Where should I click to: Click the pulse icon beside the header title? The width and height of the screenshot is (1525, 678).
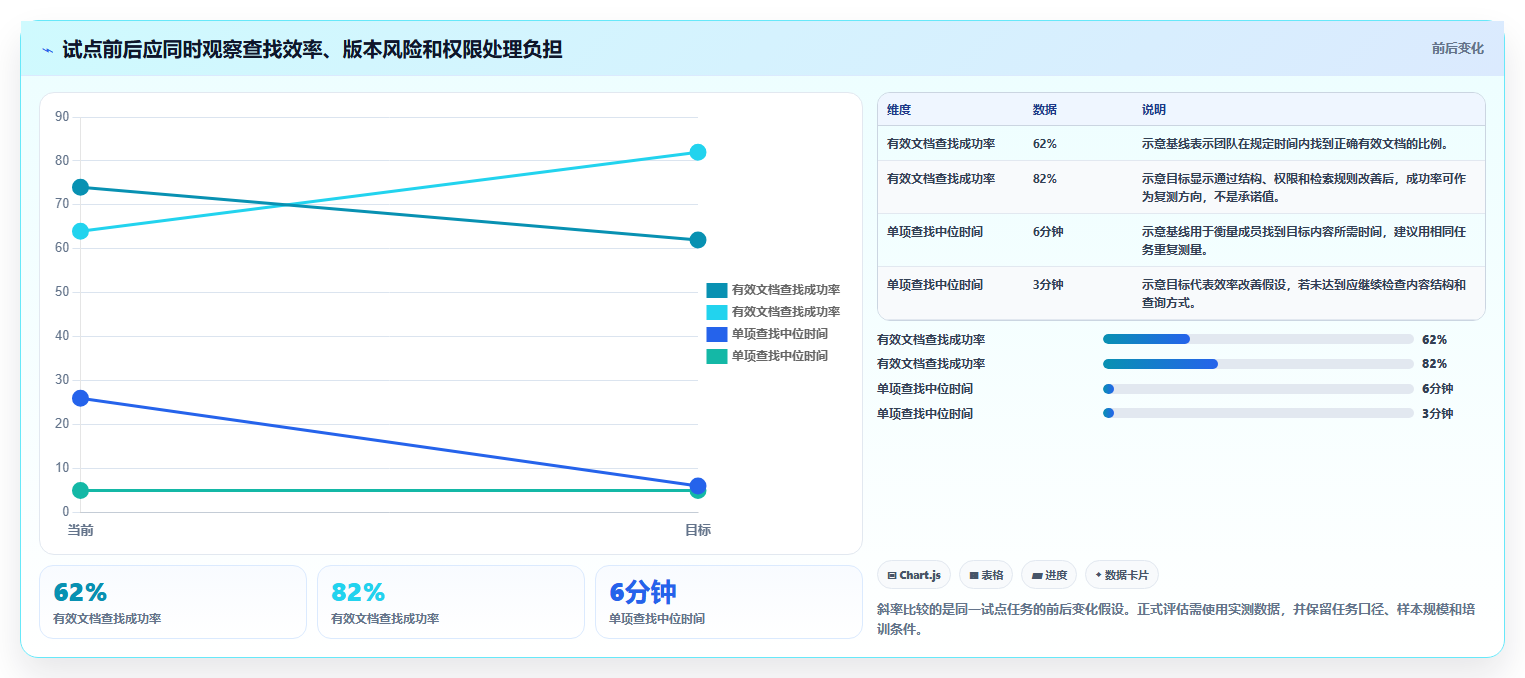(48, 50)
